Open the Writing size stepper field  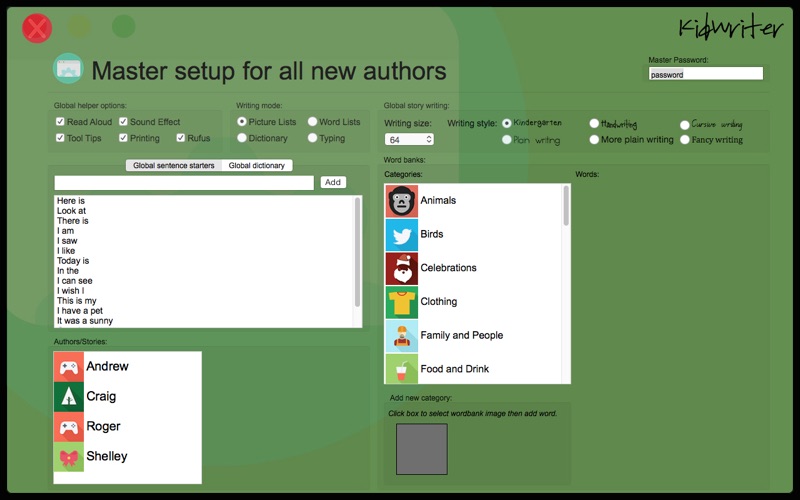pos(409,139)
